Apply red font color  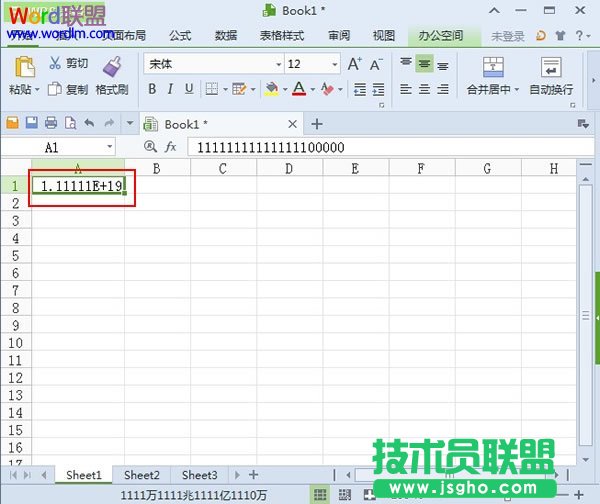click(x=299, y=89)
